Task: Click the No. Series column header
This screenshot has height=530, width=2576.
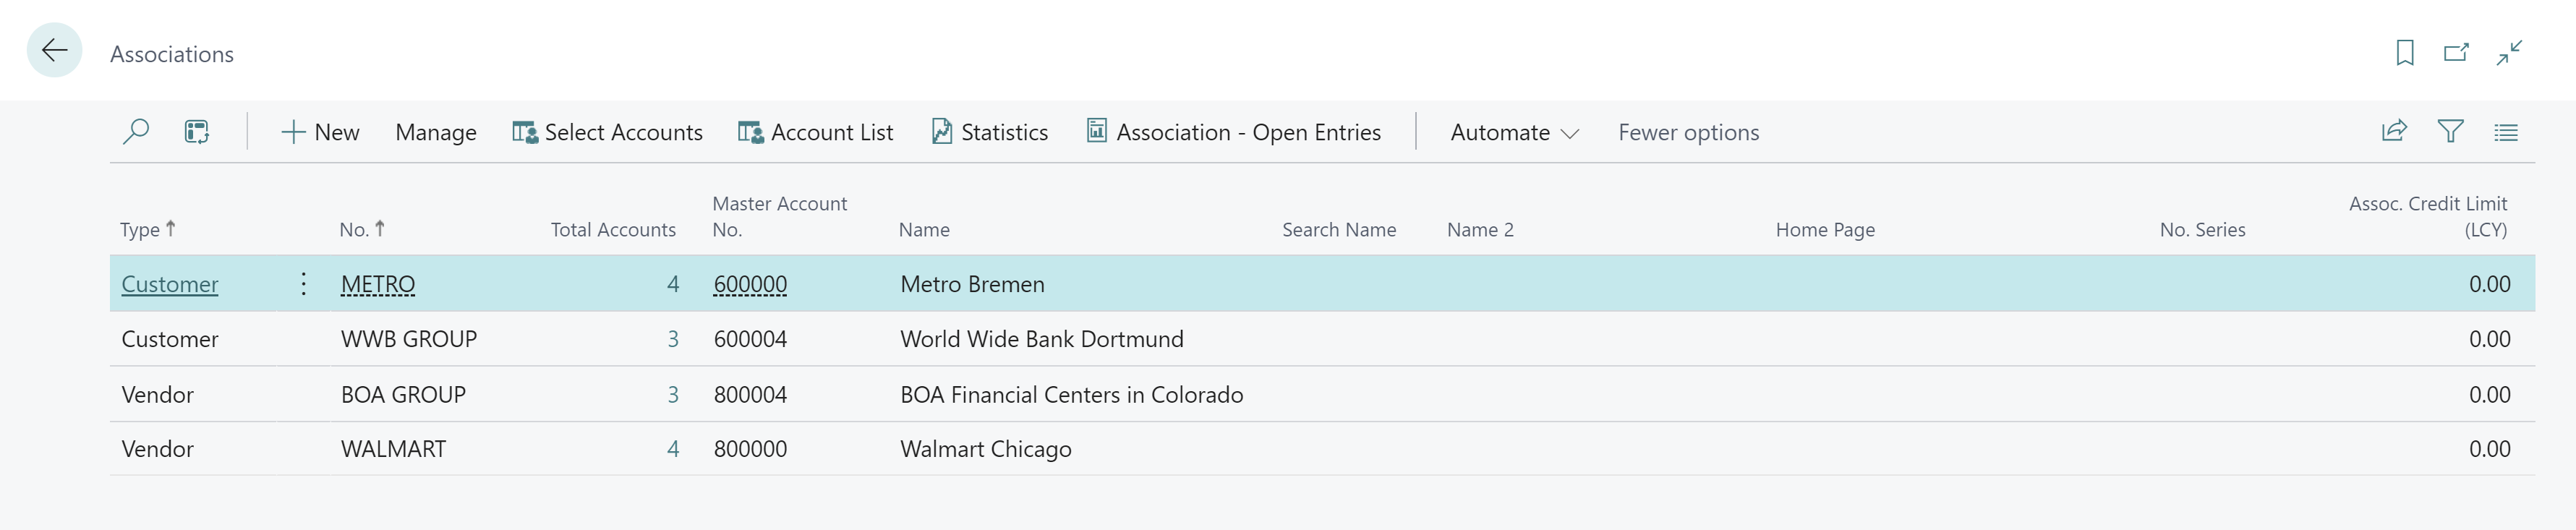Action: tap(2202, 230)
